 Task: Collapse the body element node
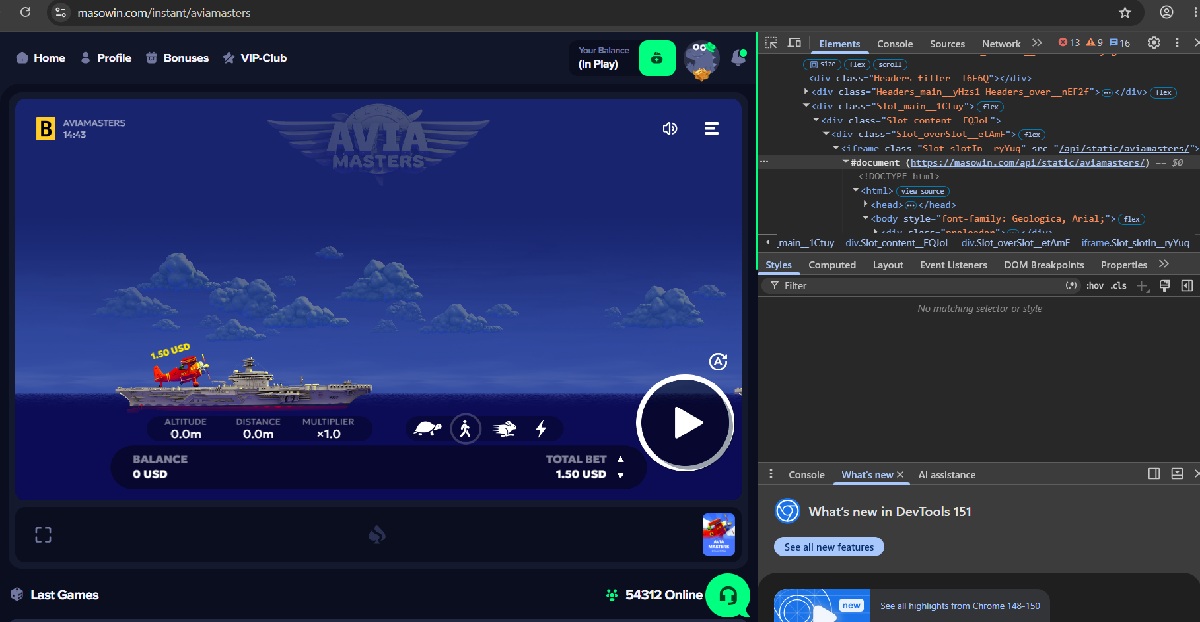[866, 219]
